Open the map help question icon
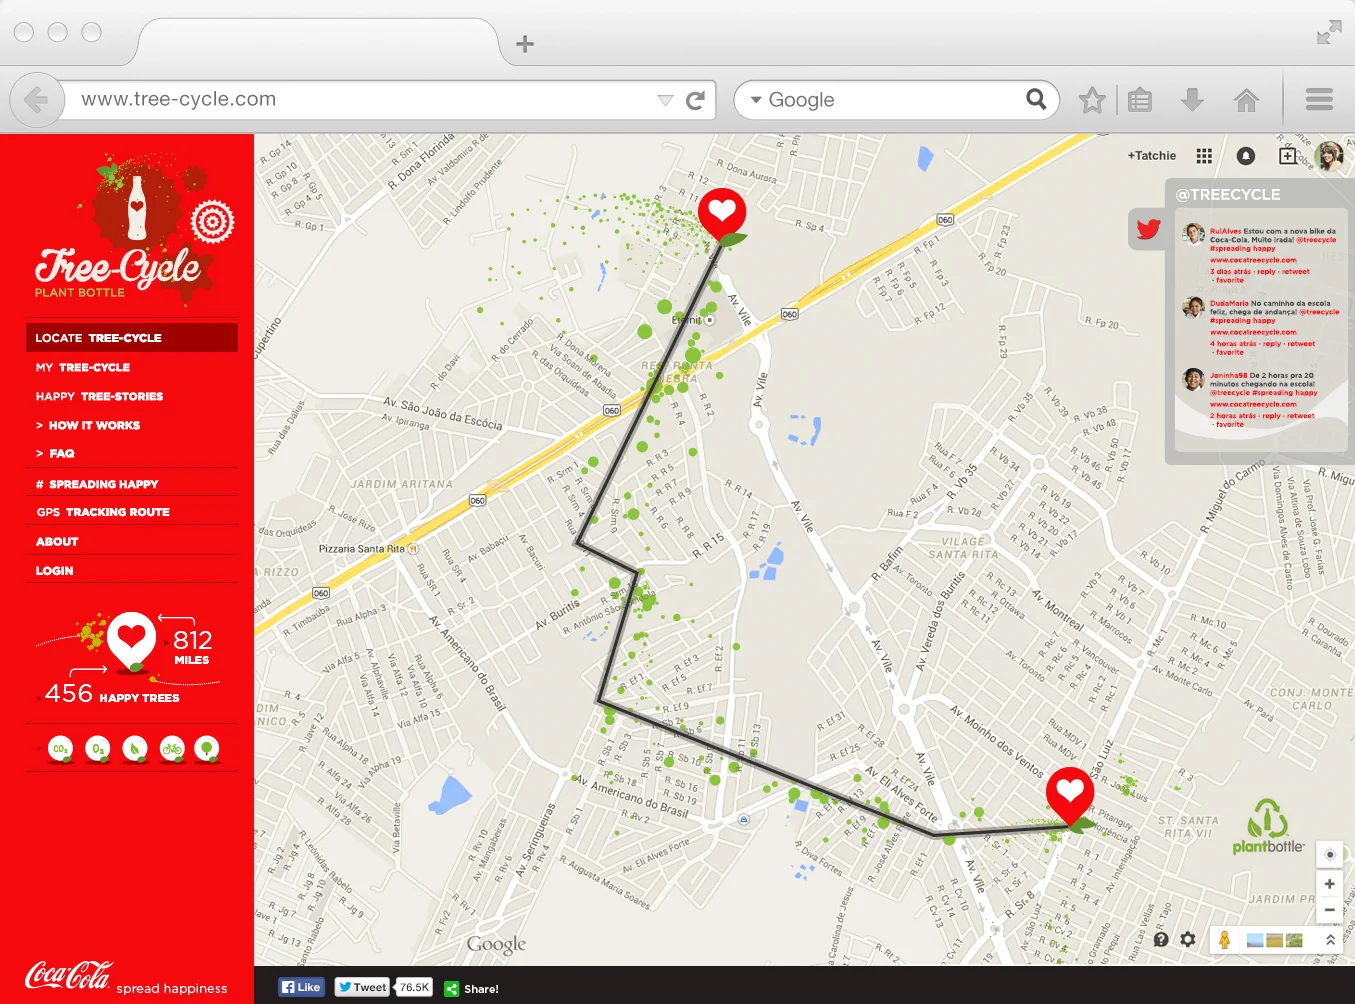This screenshot has height=1004, width=1355. pyautogui.click(x=1161, y=939)
